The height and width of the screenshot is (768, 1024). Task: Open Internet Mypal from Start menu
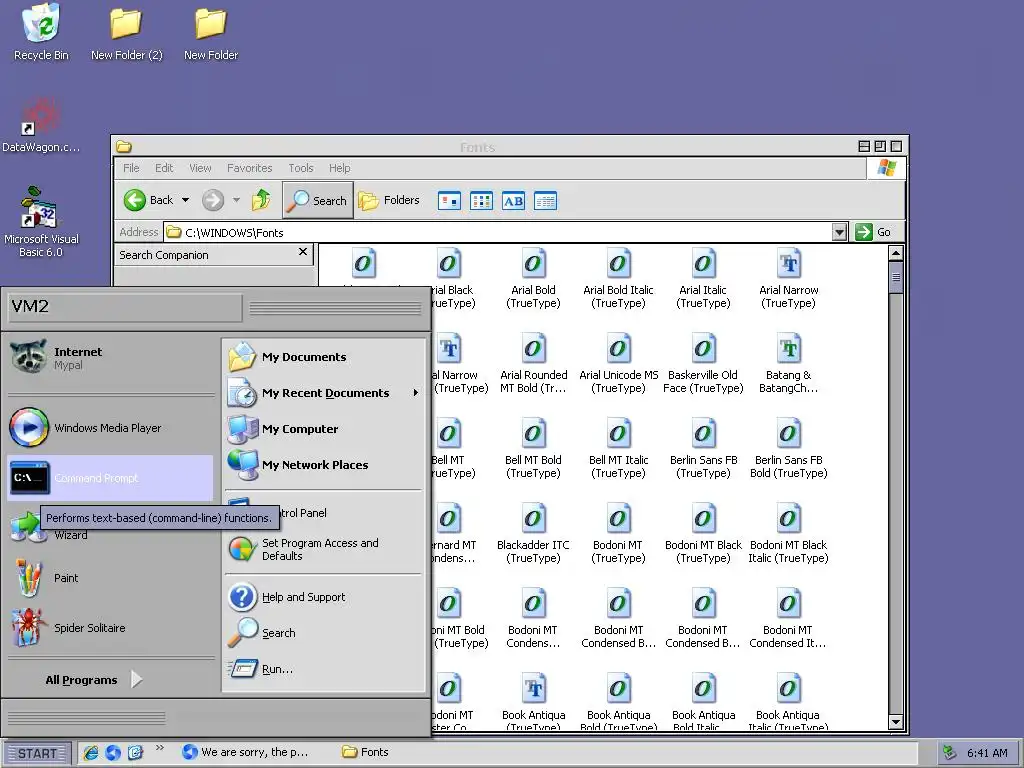click(x=110, y=358)
